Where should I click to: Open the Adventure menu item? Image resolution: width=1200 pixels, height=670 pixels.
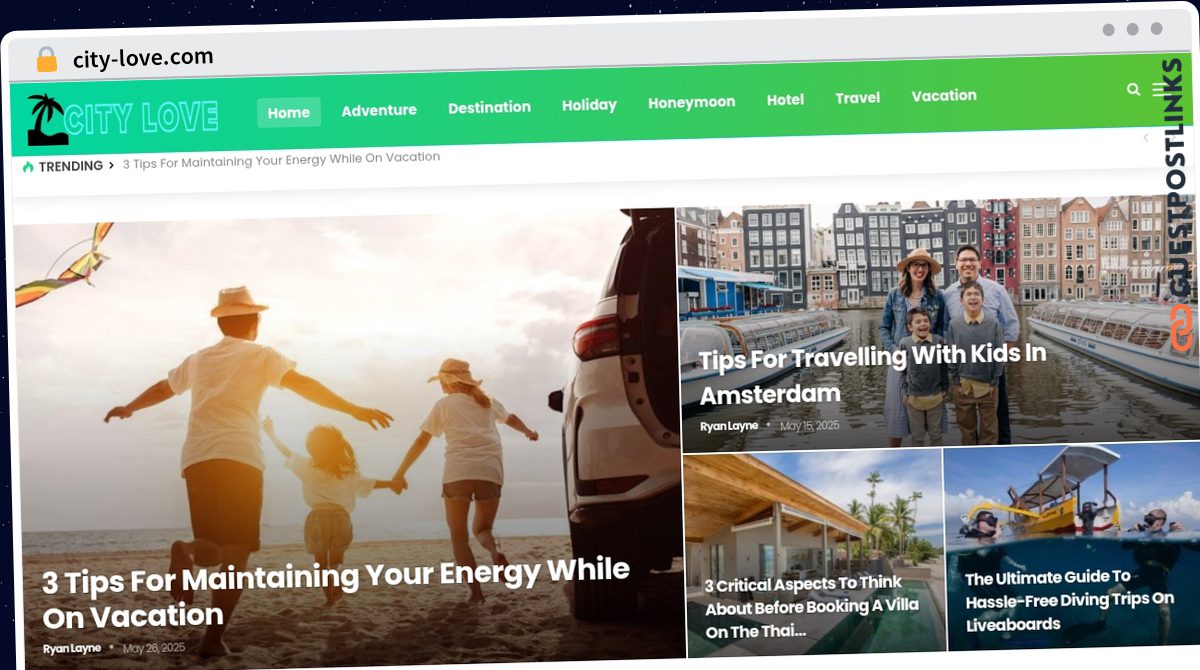tap(379, 110)
